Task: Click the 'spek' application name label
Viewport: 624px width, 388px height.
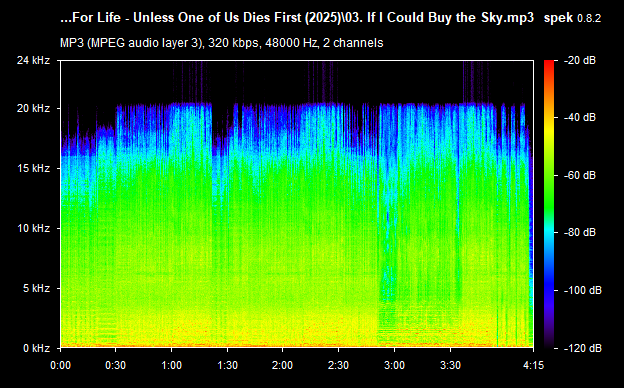Action: [558, 18]
